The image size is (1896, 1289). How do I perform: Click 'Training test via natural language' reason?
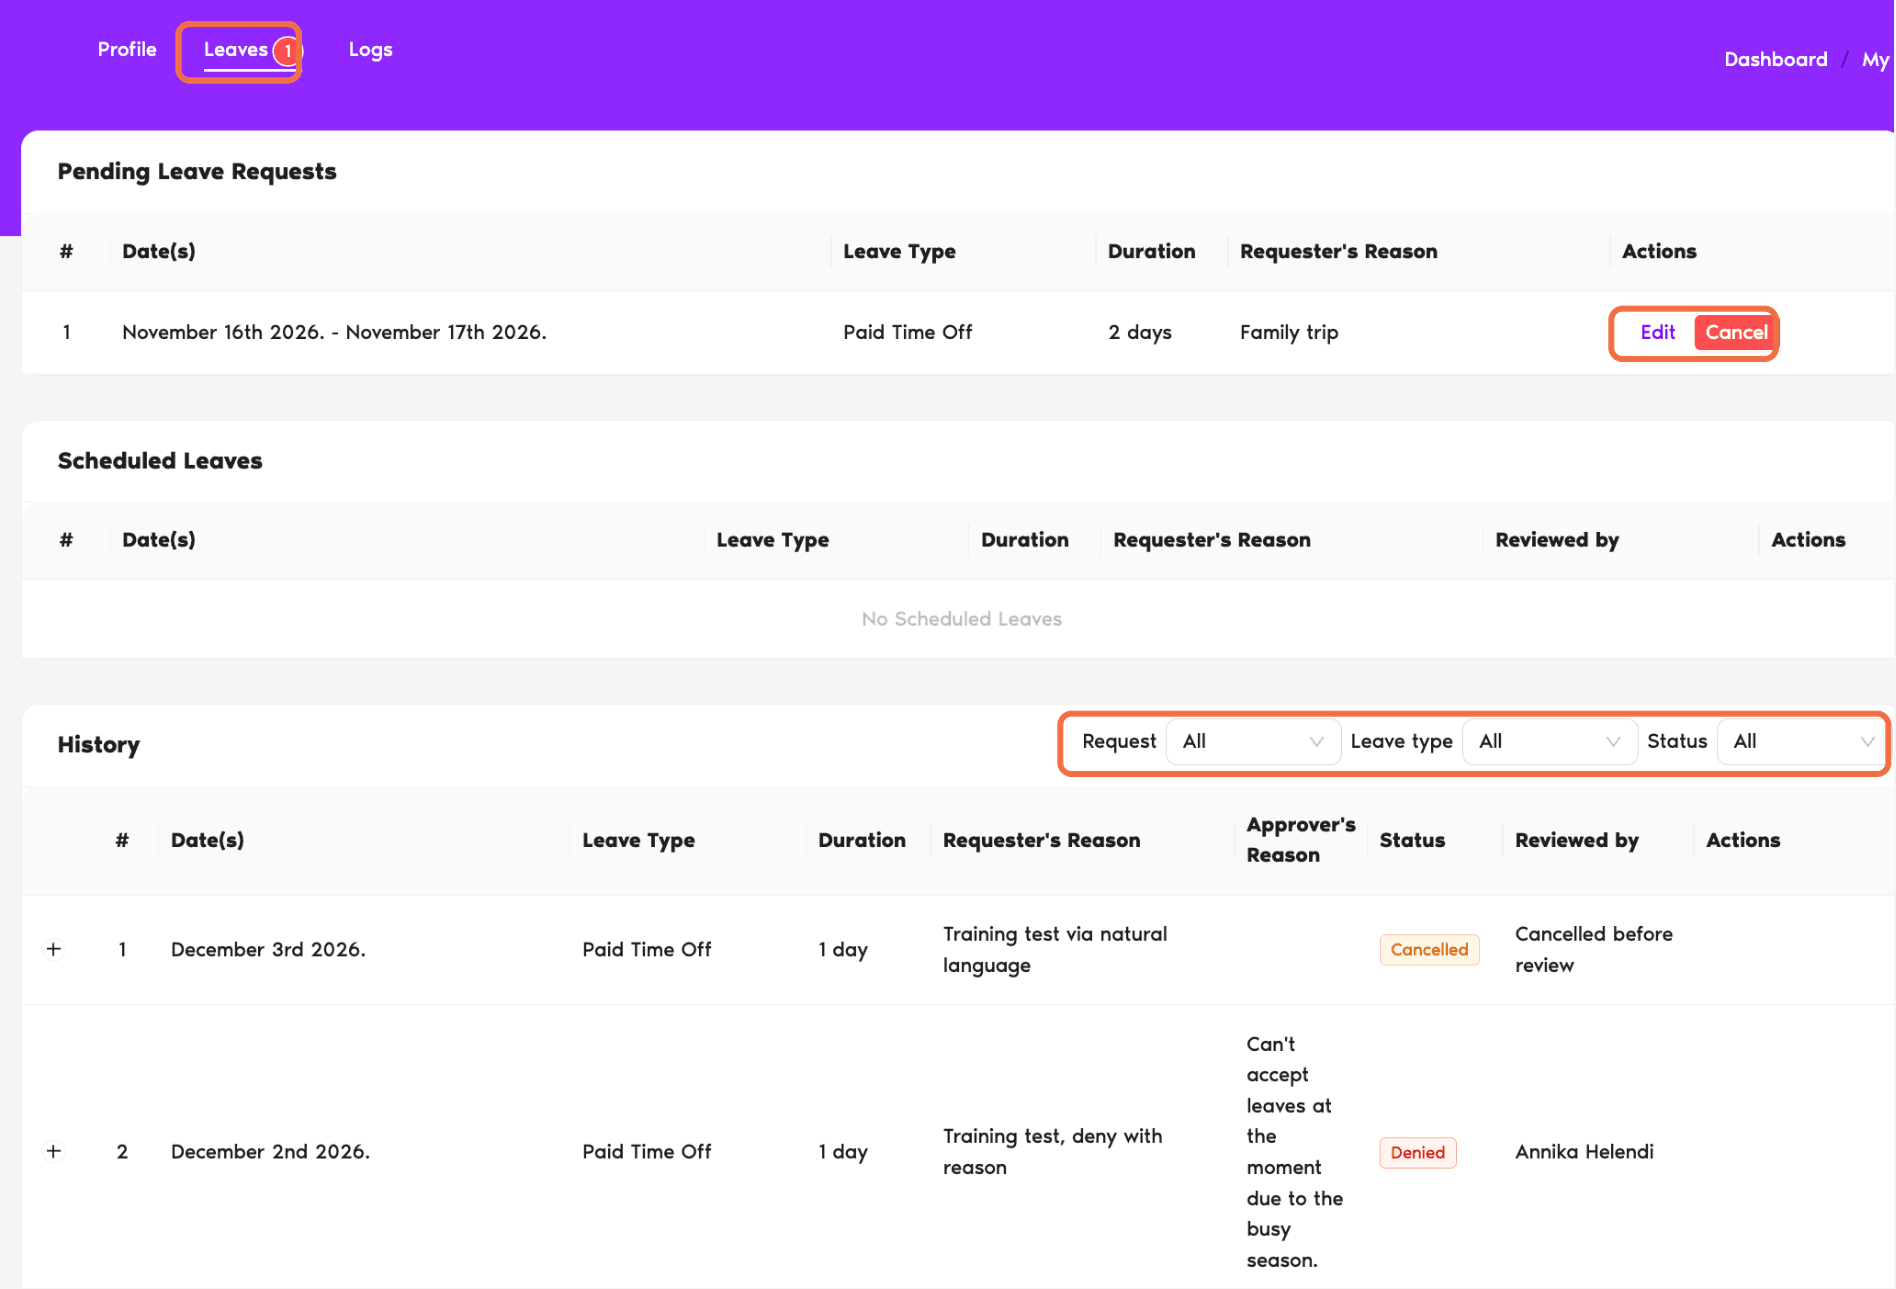[x=1055, y=949]
